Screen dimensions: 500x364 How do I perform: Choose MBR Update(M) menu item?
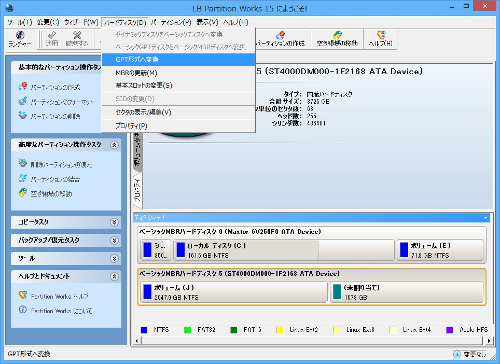[x=178, y=73]
